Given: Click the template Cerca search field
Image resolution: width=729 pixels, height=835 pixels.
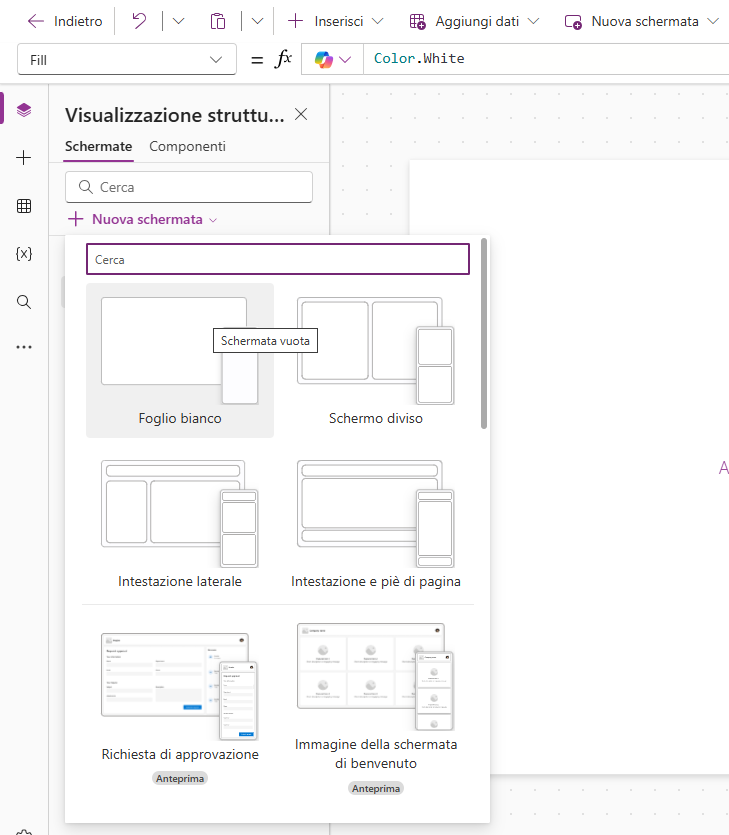Looking at the screenshot, I should [x=278, y=259].
